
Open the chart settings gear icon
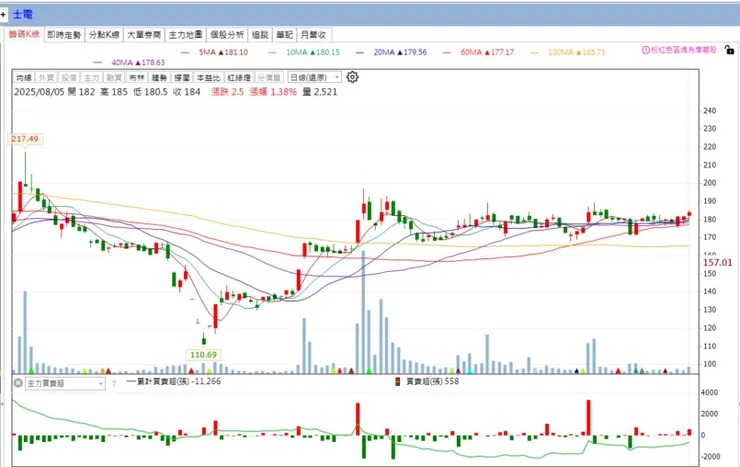(x=352, y=77)
